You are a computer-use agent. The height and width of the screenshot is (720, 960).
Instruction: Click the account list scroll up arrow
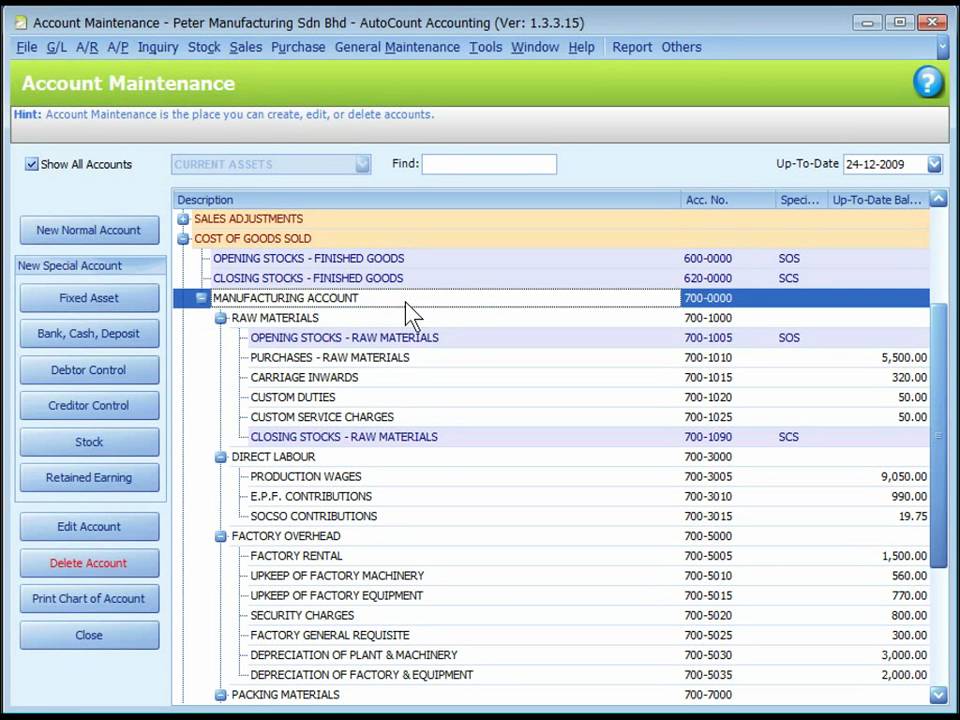(938, 198)
